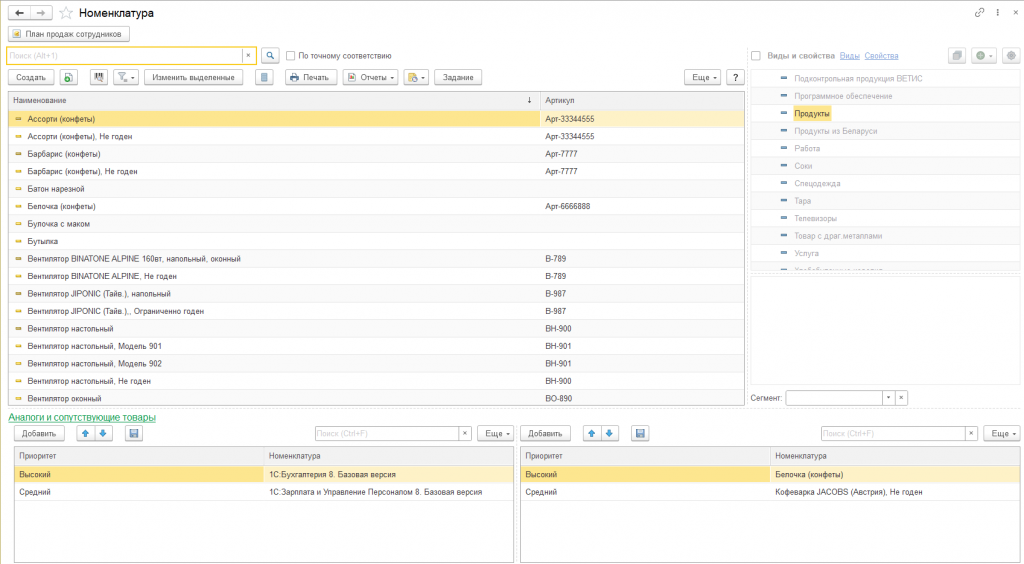Open the green plus dropdown in the Виды panel
This screenshot has width=1024, height=564.
[984, 55]
